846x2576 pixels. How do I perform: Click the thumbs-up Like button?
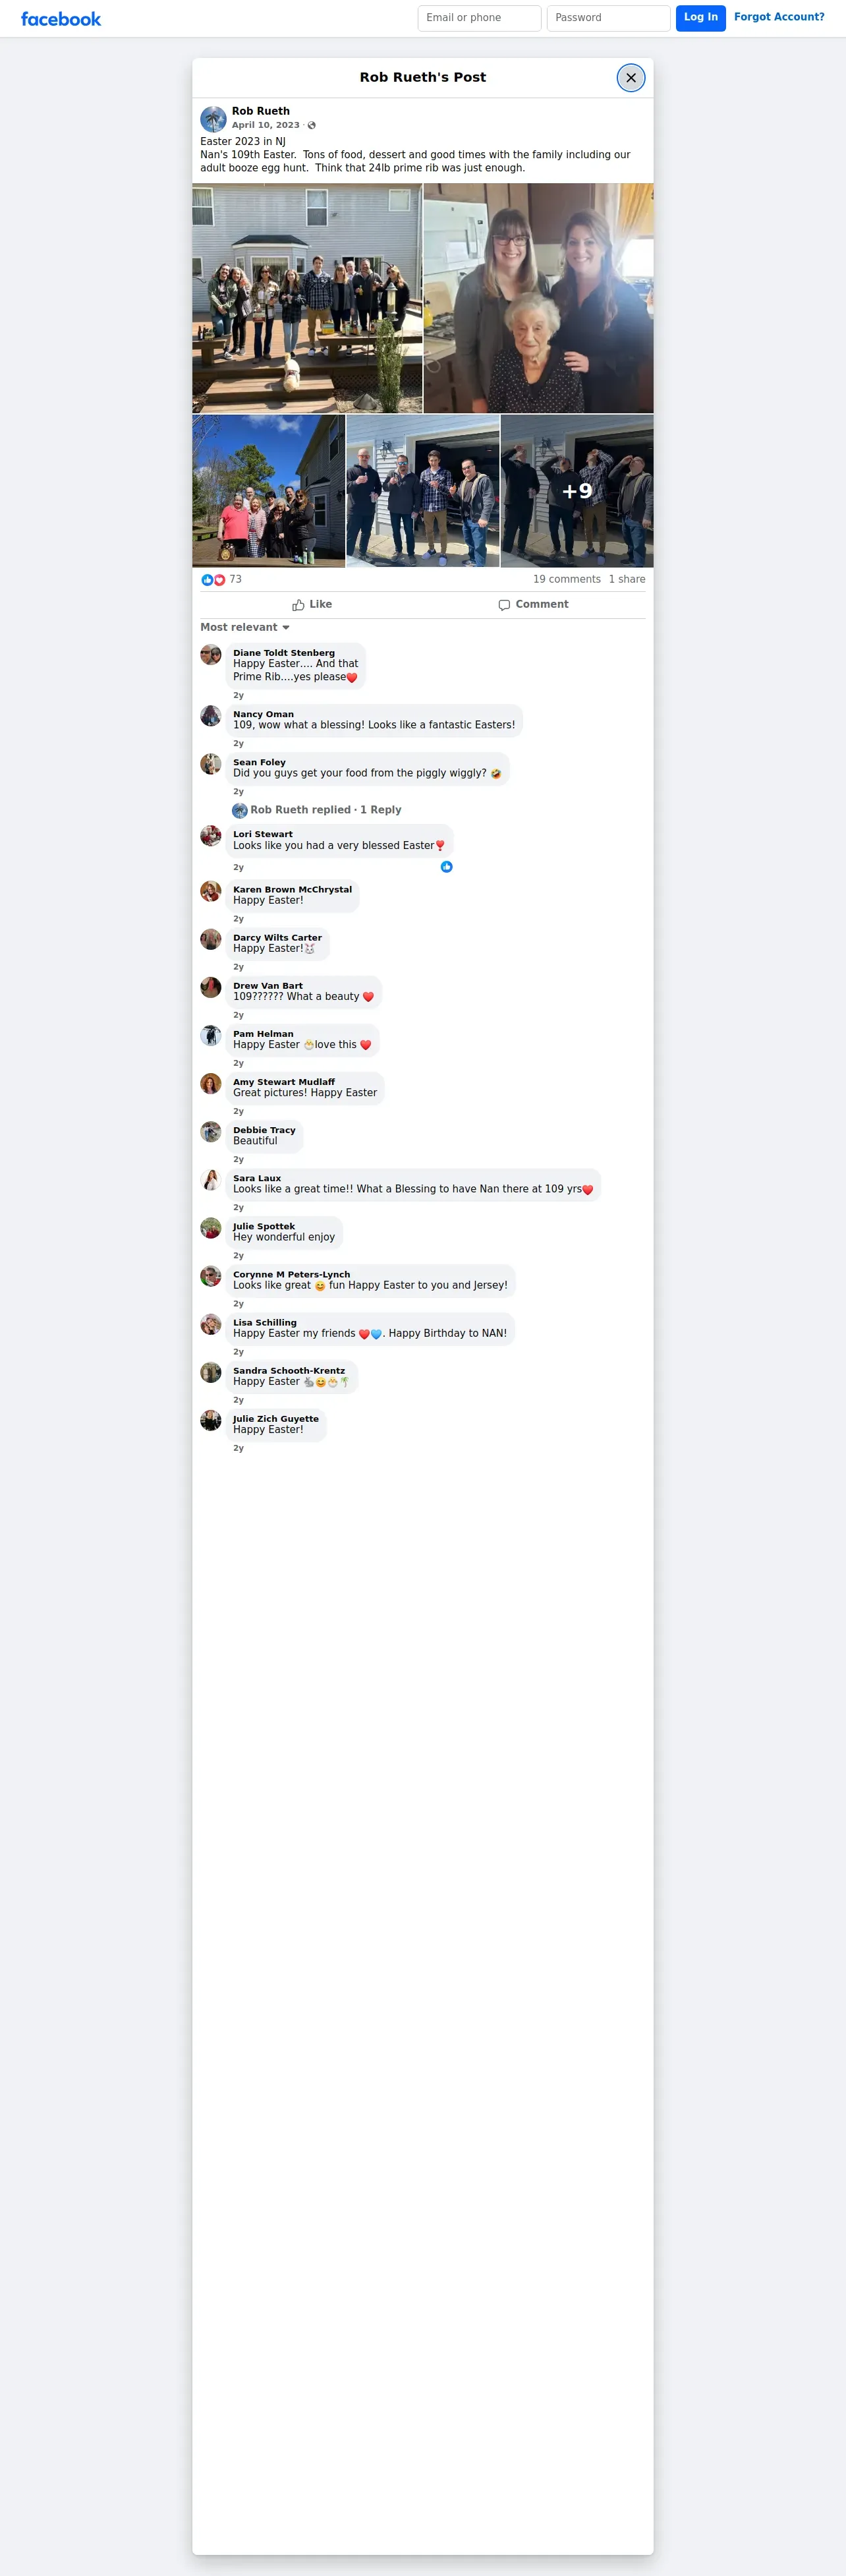pos(312,605)
